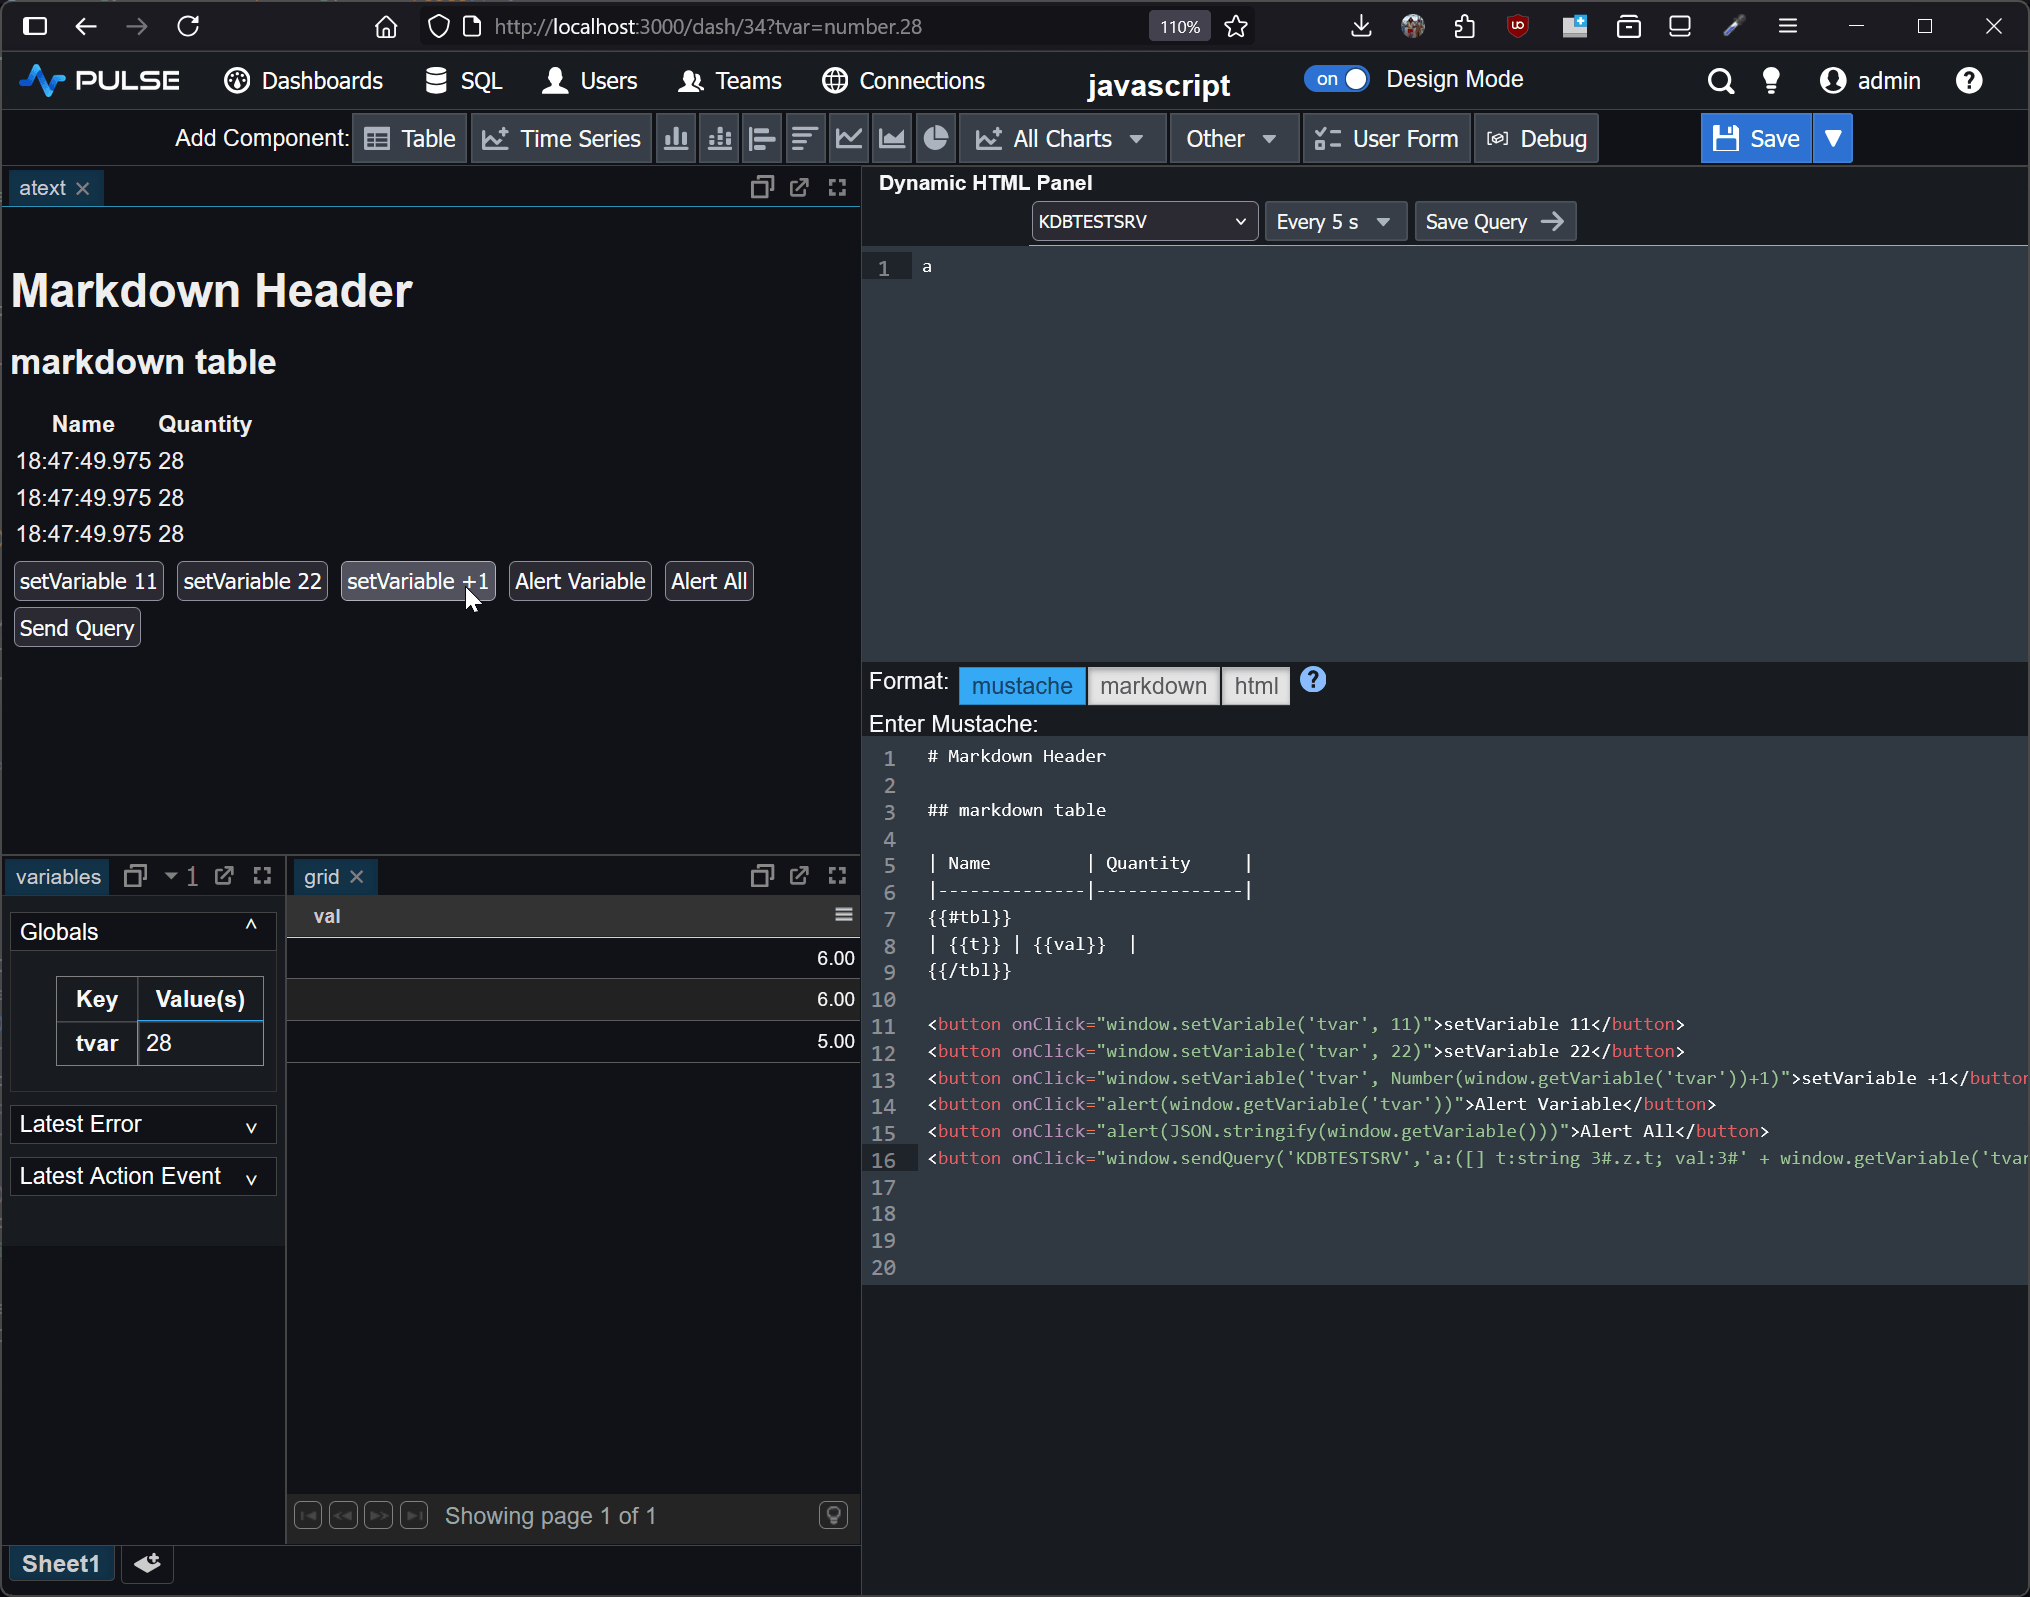Add a horizontal bar chart component
The height and width of the screenshot is (1597, 2030).
(x=763, y=139)
